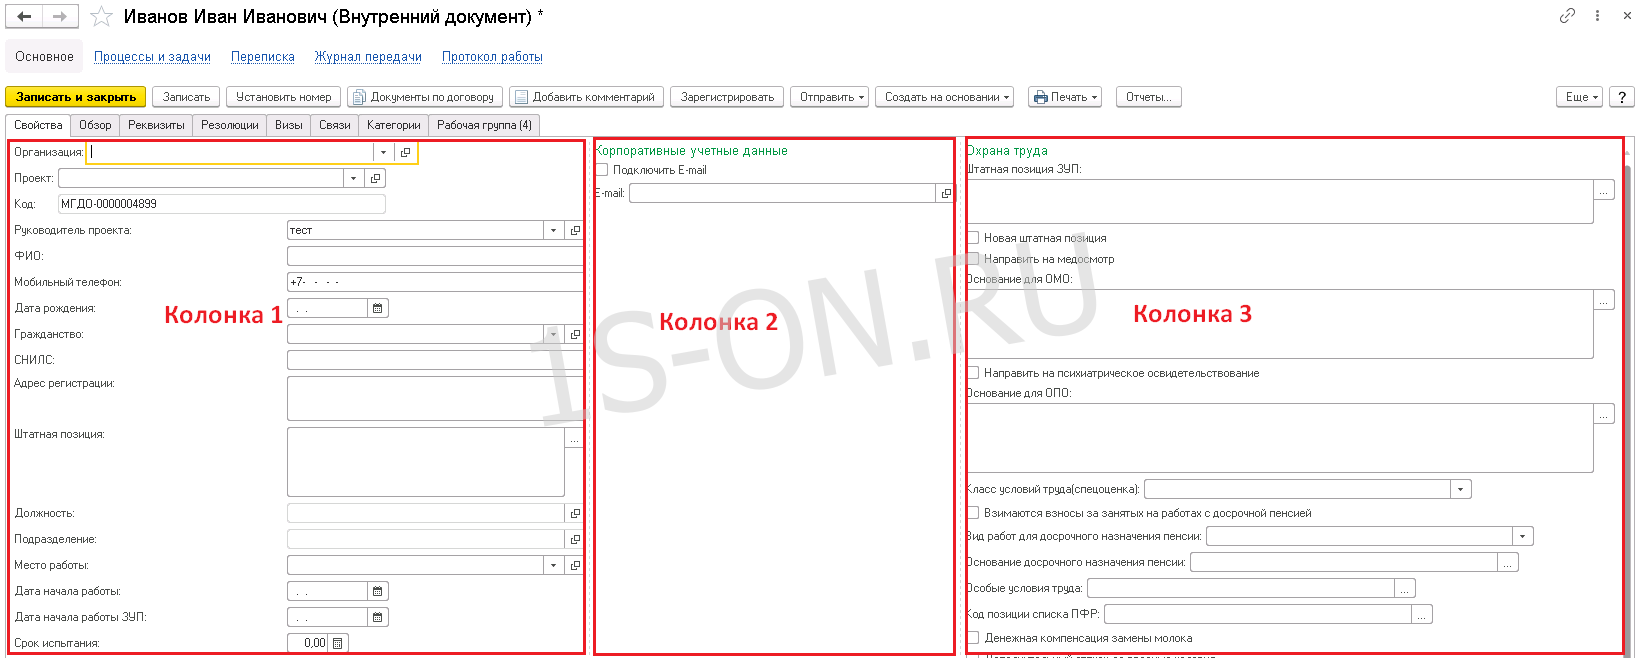Check Новая штатная позиция
This screenshot has width=1639, height=658.
click(x=973, y=238)
